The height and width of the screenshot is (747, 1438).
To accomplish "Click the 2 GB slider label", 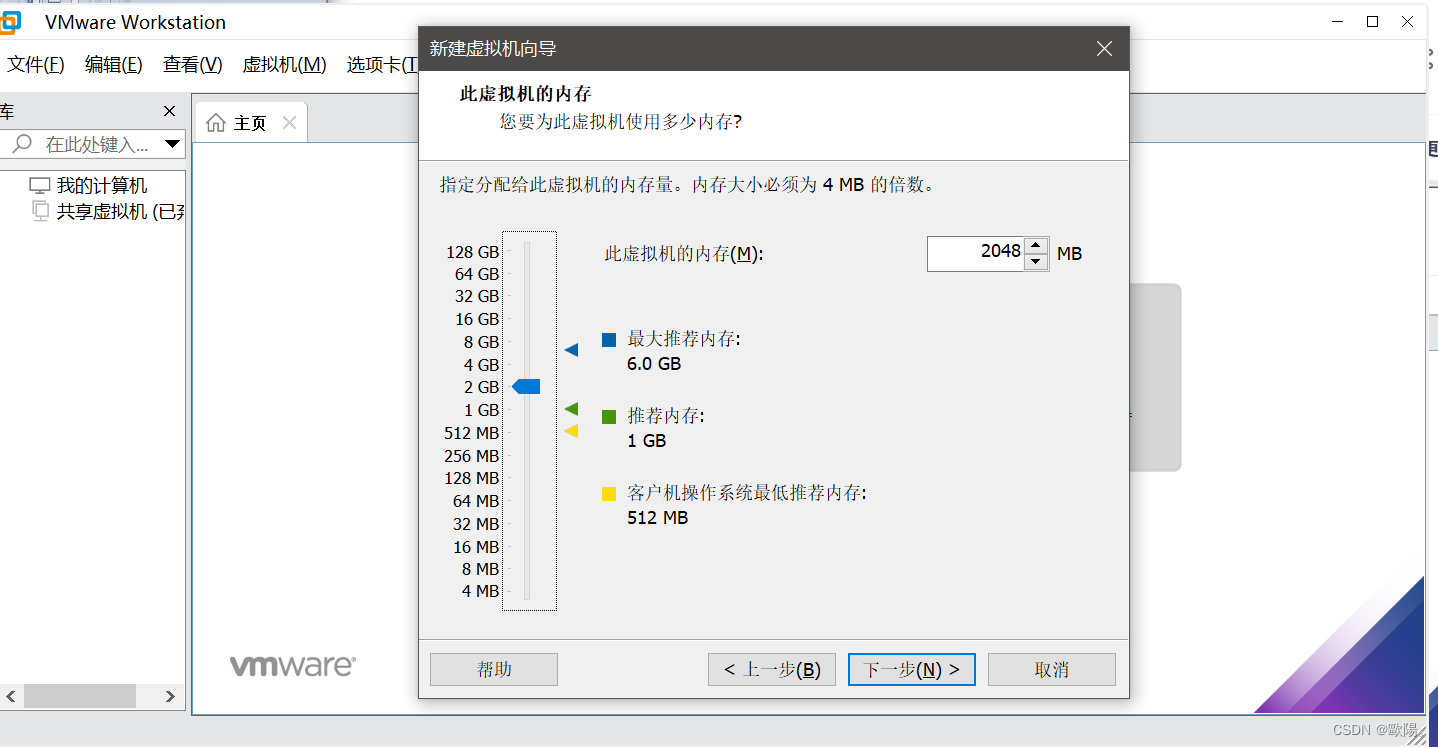I will [481, 387].
